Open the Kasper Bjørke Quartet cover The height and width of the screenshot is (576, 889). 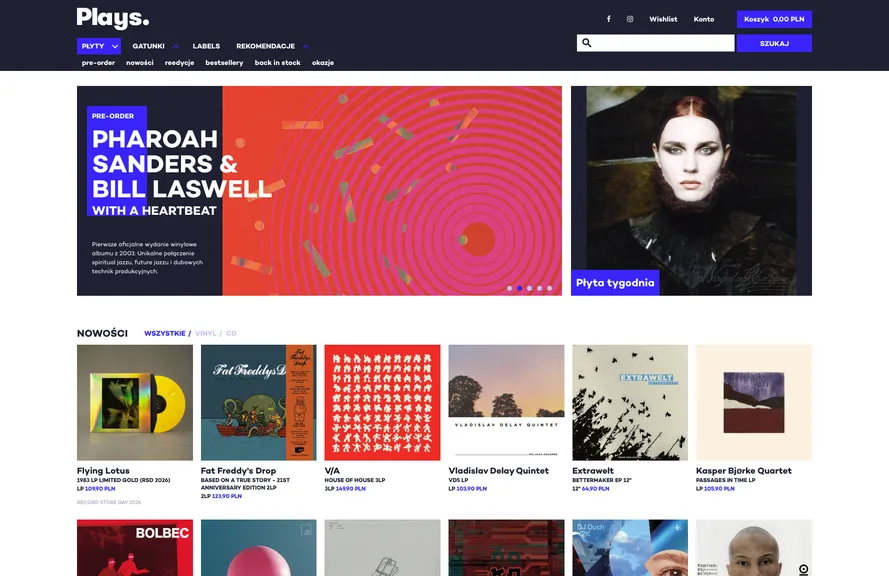click(754, 403)
